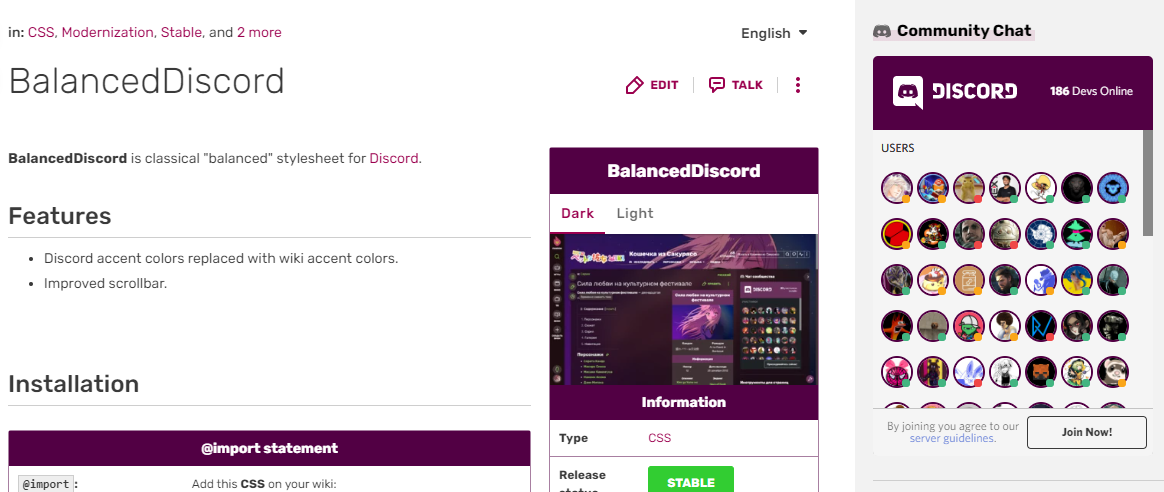Select green character with white cap avatar
This screenshot has width=1164, height=492.
point(969,326)
